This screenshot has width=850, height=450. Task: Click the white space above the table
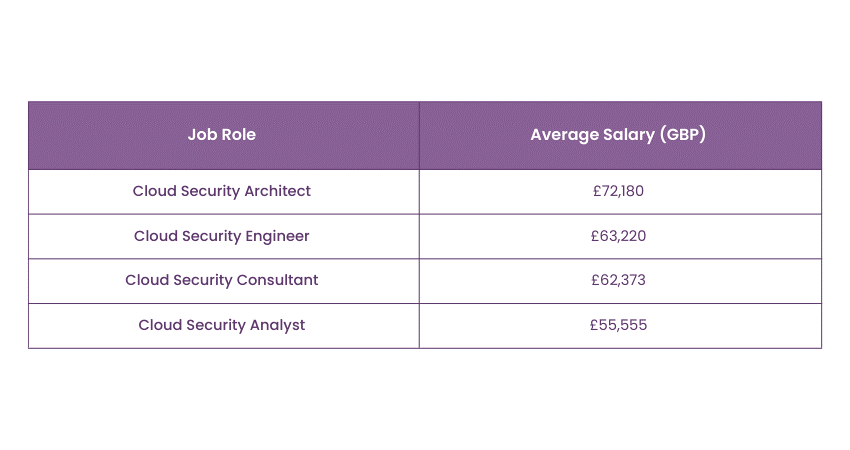(425, 50)
